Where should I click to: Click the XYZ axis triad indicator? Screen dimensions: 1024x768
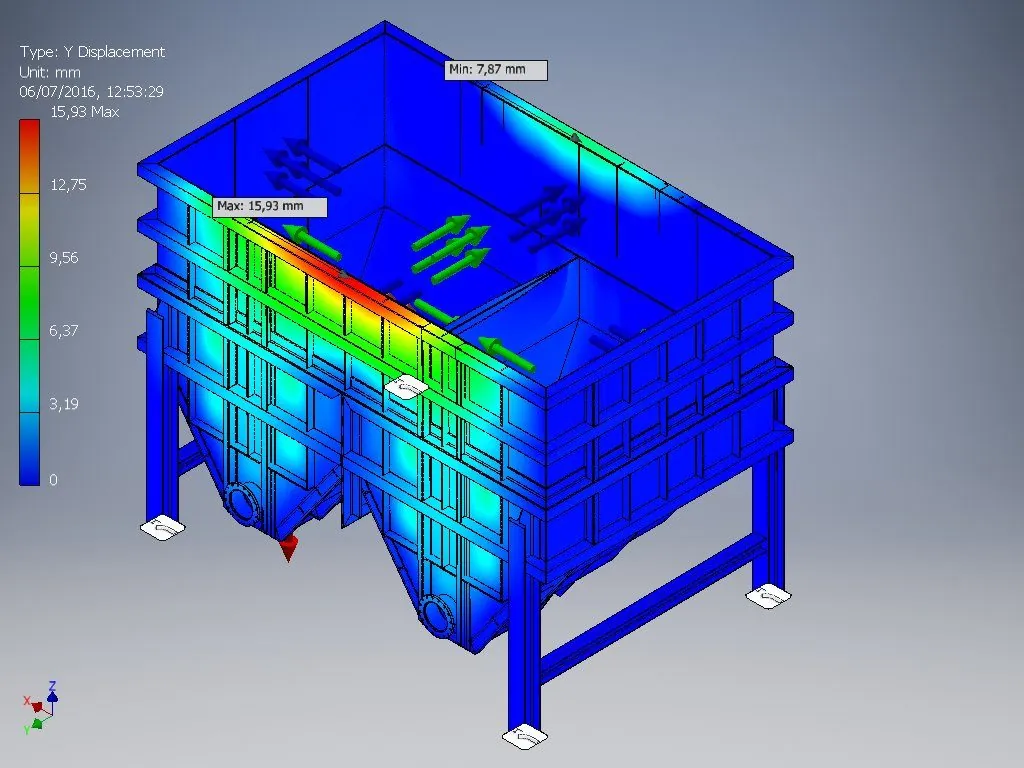pos(40,707)
